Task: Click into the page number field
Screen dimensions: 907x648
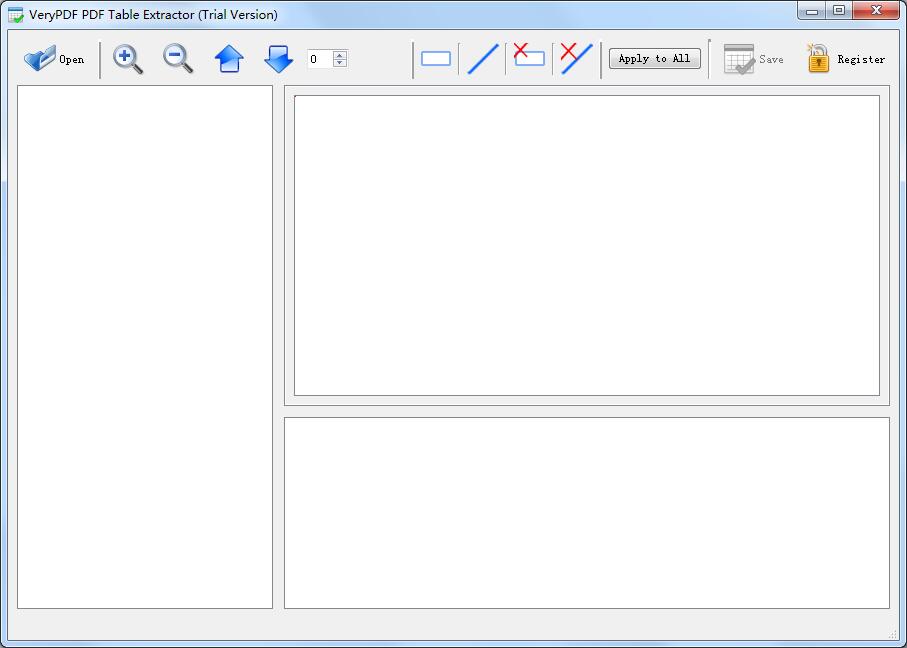Action: 320,59
